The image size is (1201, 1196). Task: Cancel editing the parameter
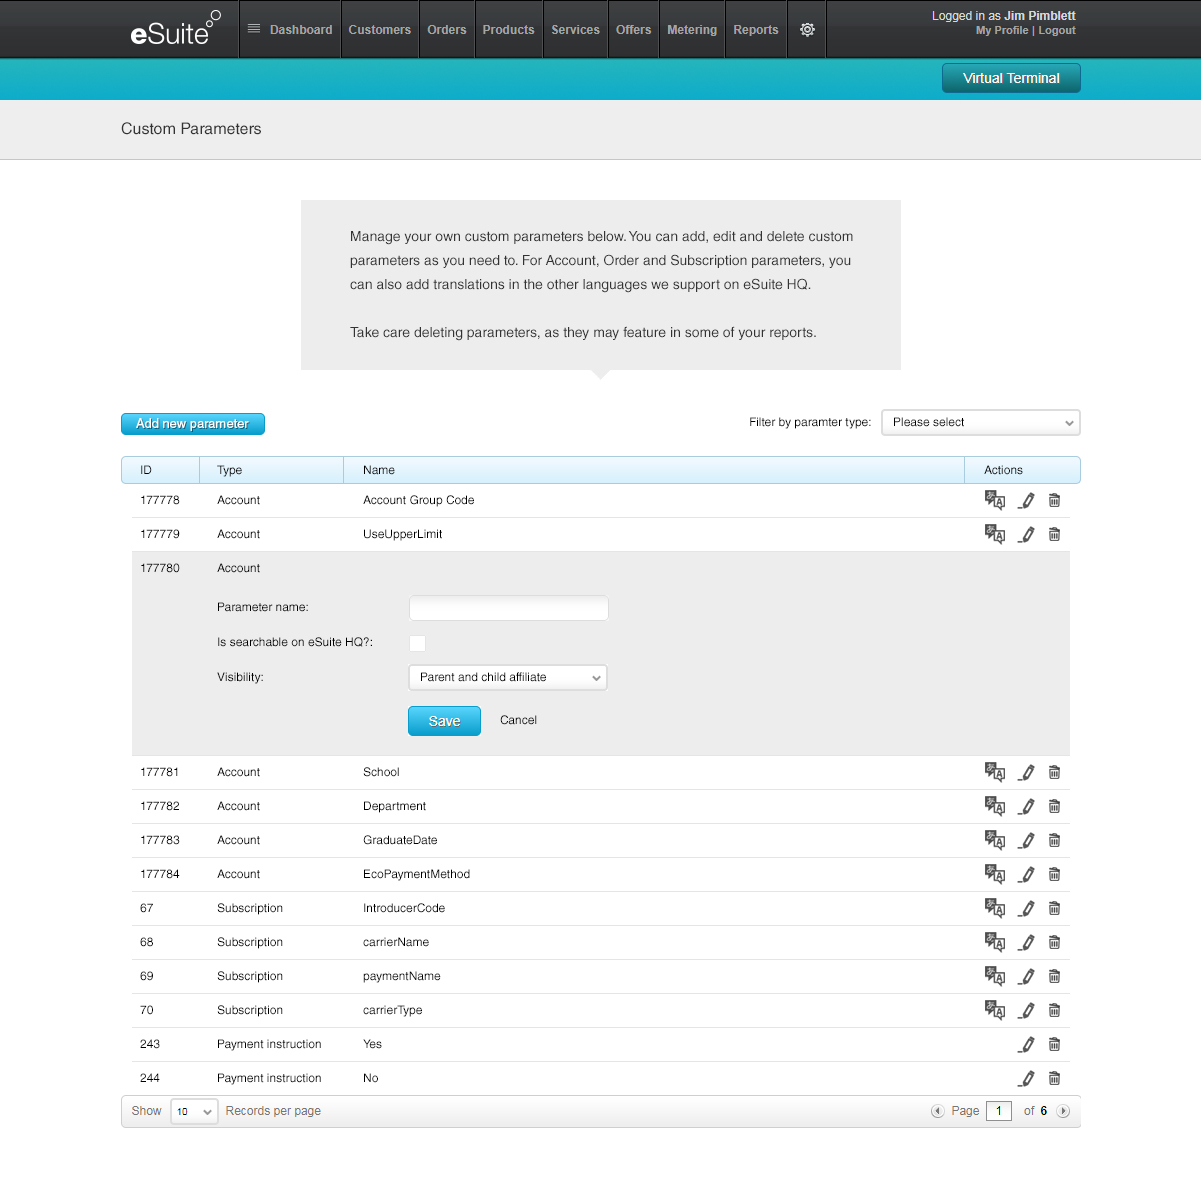(x=518, y=720)
